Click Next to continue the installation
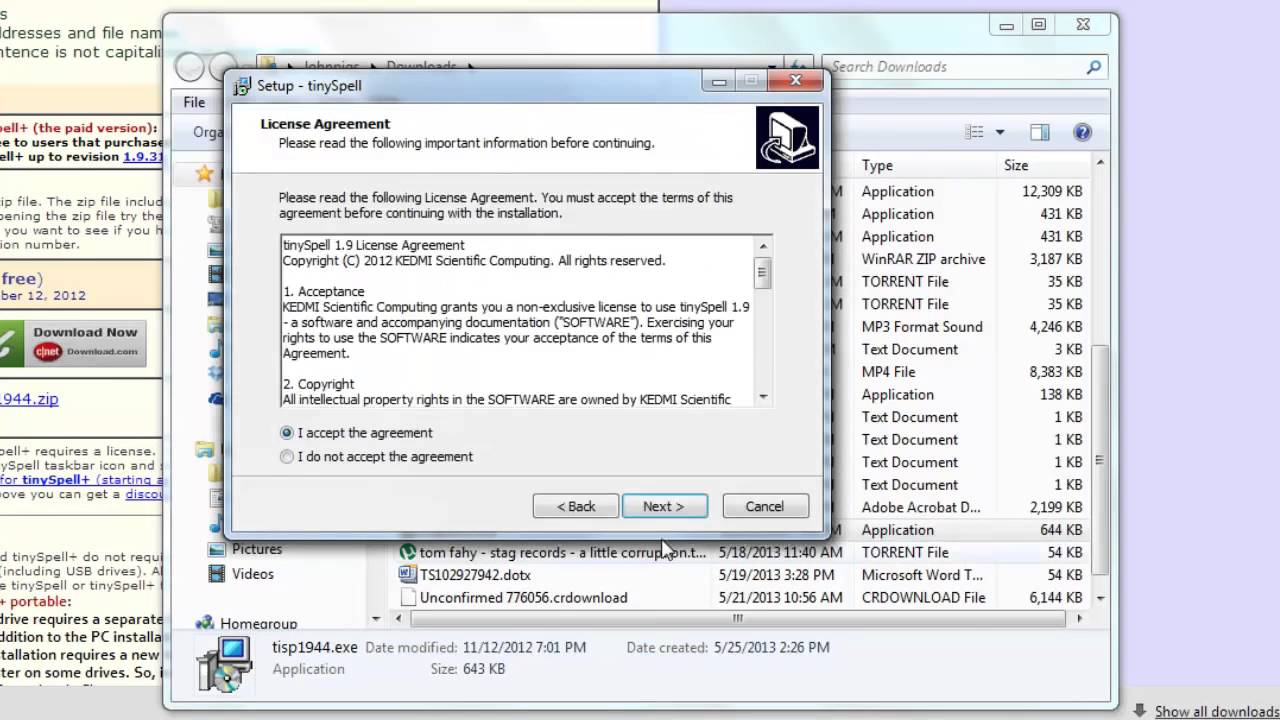The width and height of the screenshot is (1280, 720). [665, 506]
